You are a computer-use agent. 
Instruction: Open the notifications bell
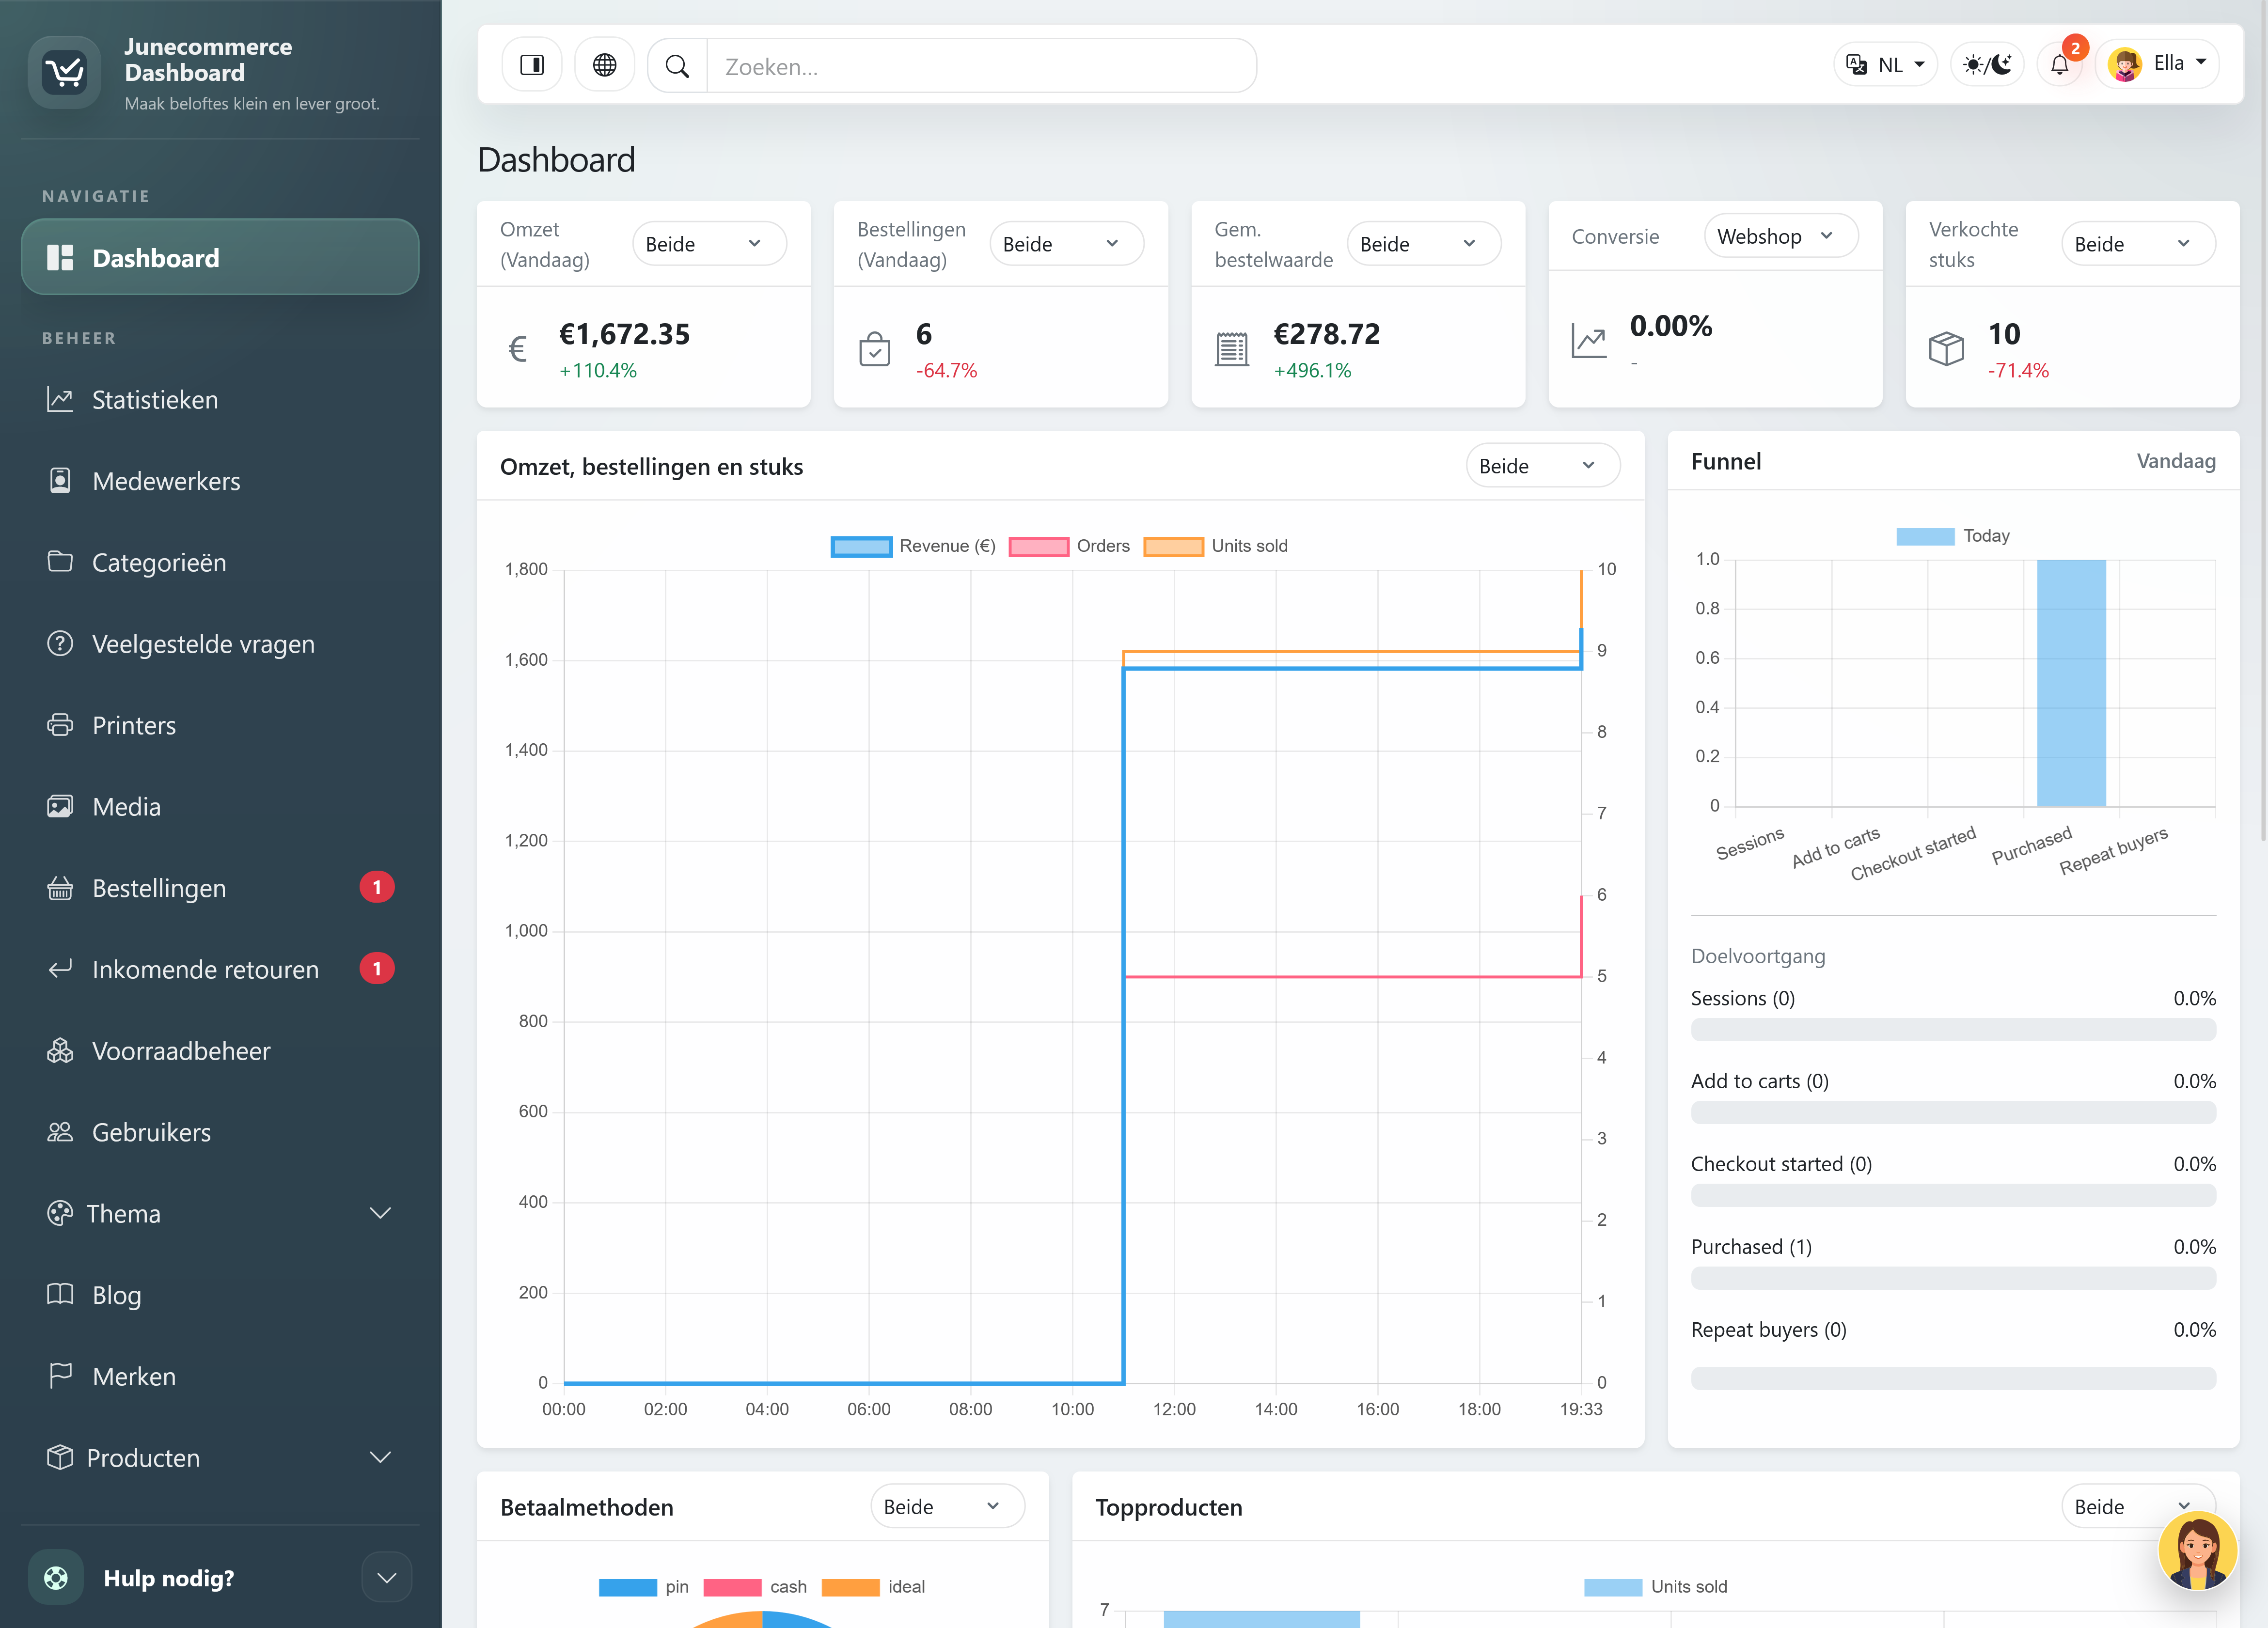(2059, 66)
